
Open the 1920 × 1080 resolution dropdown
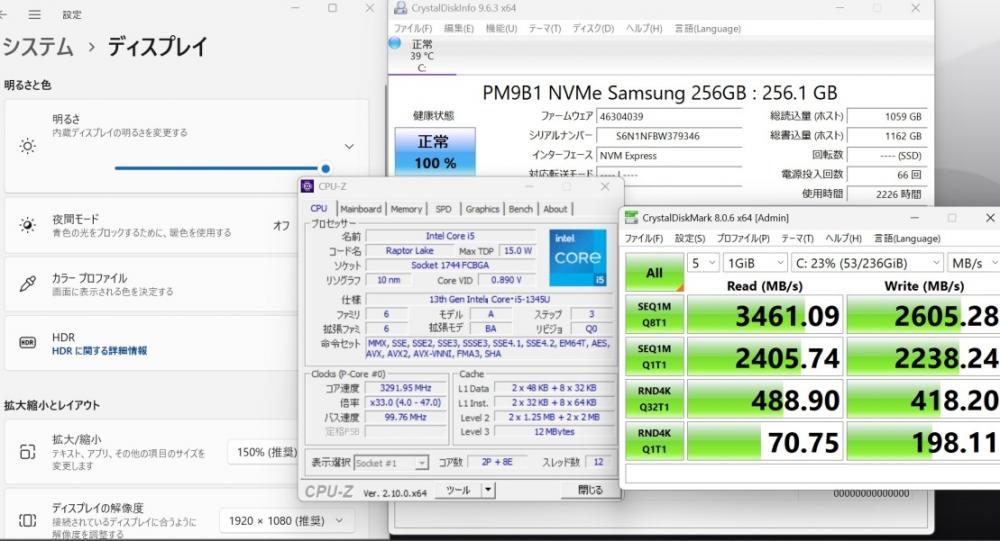[x=286, y=521]
